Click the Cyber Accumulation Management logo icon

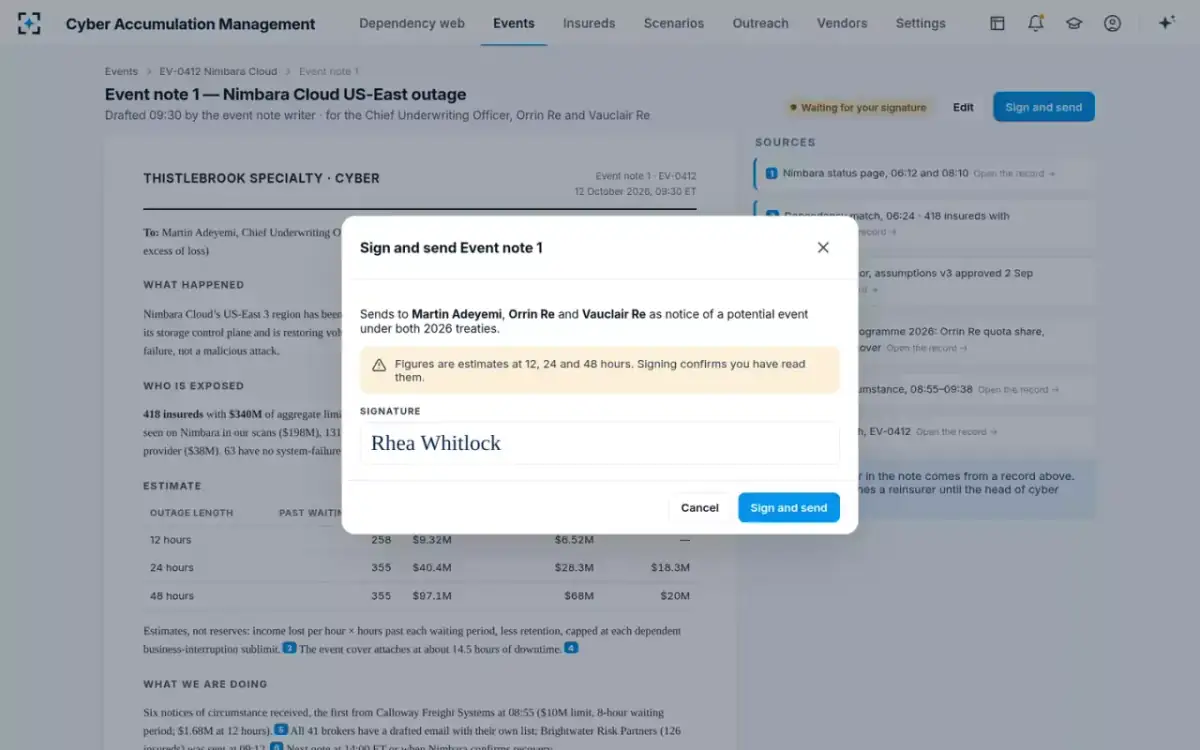coord(30,23)
